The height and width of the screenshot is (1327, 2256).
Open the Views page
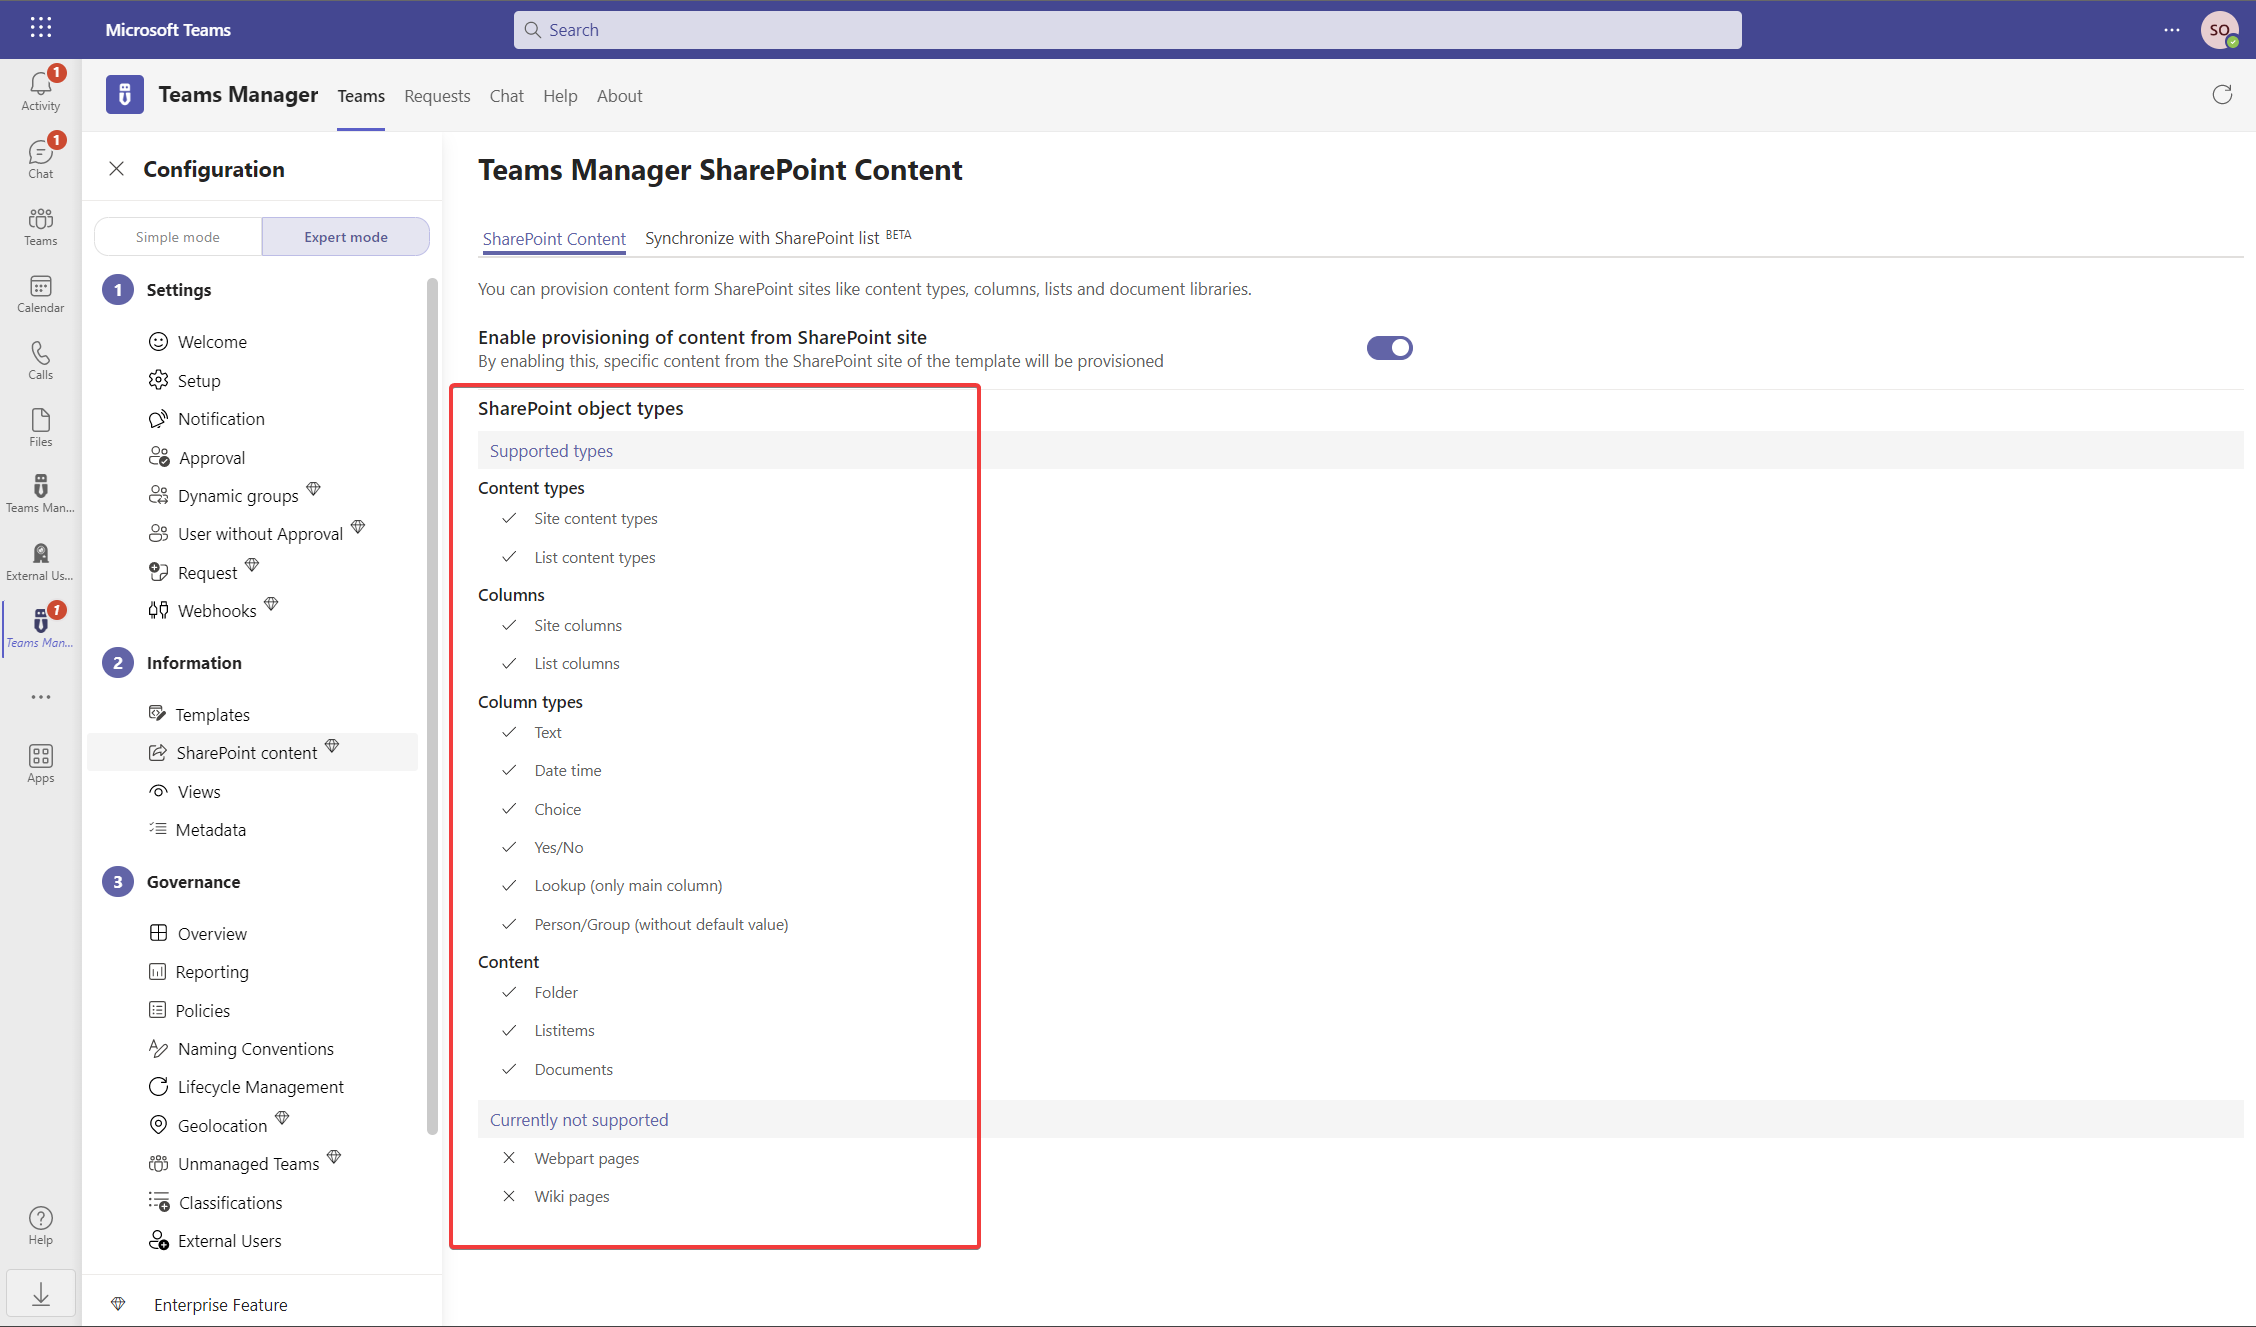(184, 792)
